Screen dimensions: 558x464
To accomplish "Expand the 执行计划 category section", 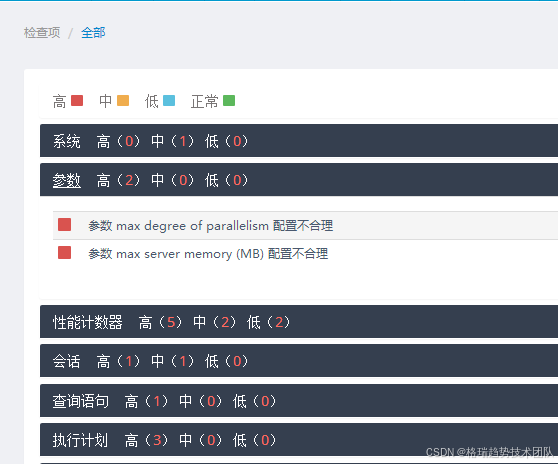I will (299, 440).
